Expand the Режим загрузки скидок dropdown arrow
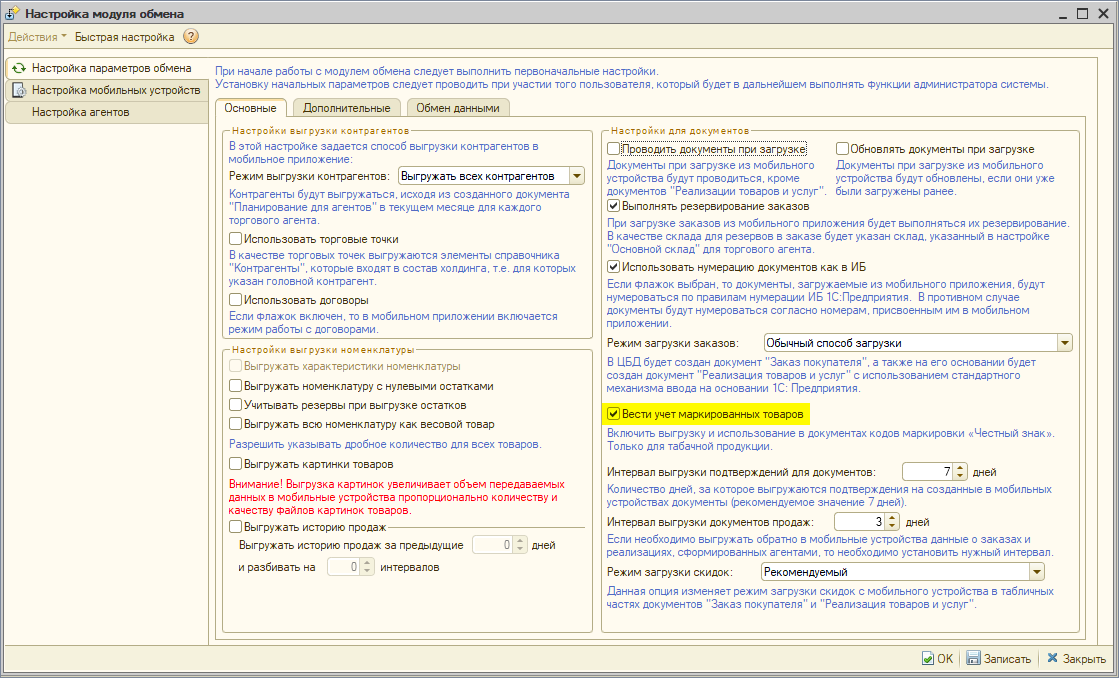The image size is (1119, 678). coord(1036,572)
